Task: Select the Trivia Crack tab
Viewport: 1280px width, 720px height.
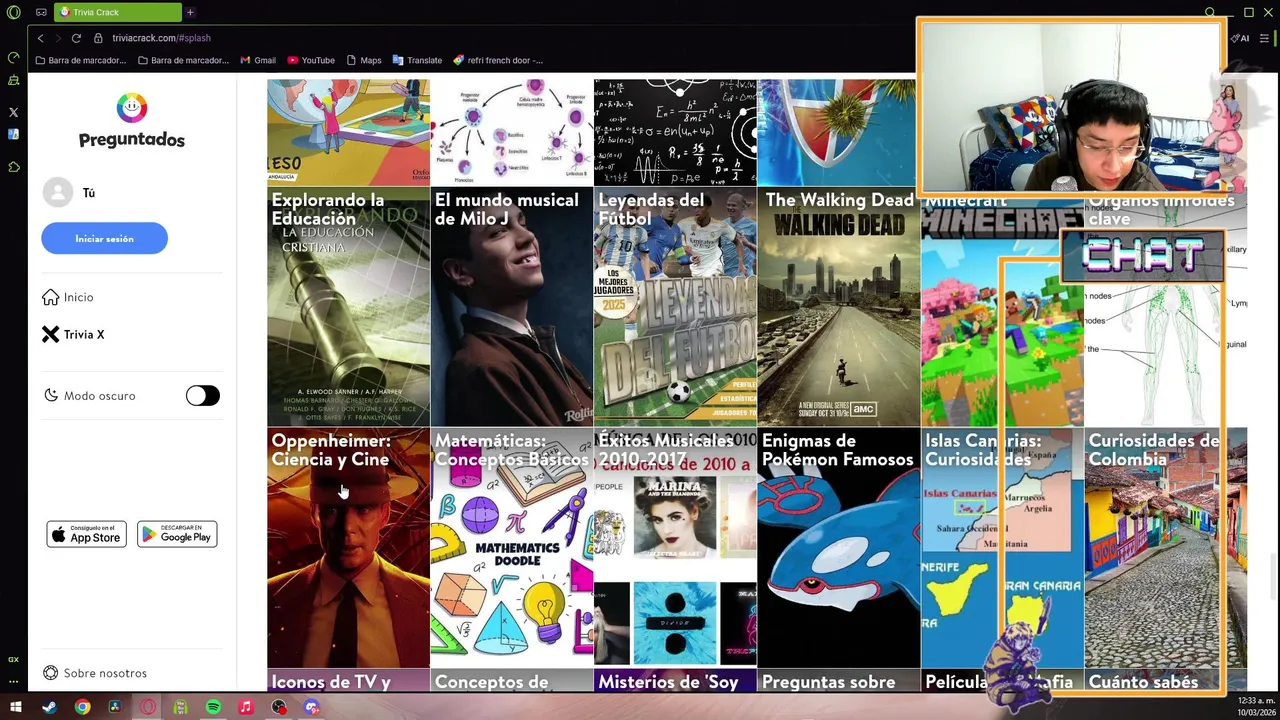Action: point(118,12)
